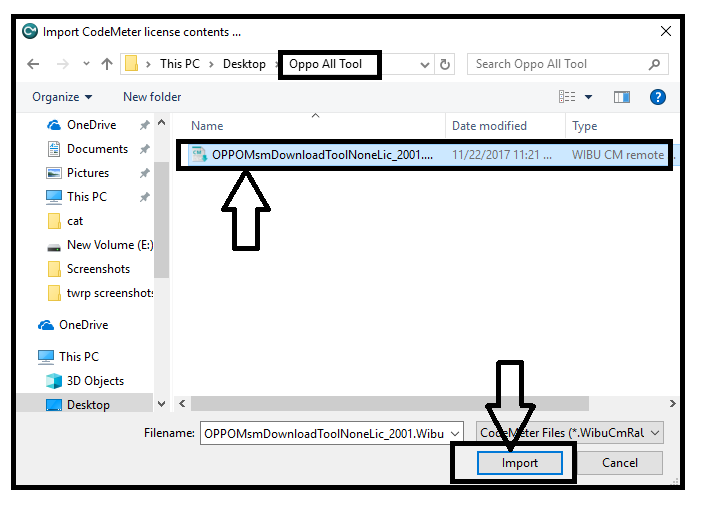
Task: Select Desktop in the navigation tree
Action: click(x=88, y=405)
